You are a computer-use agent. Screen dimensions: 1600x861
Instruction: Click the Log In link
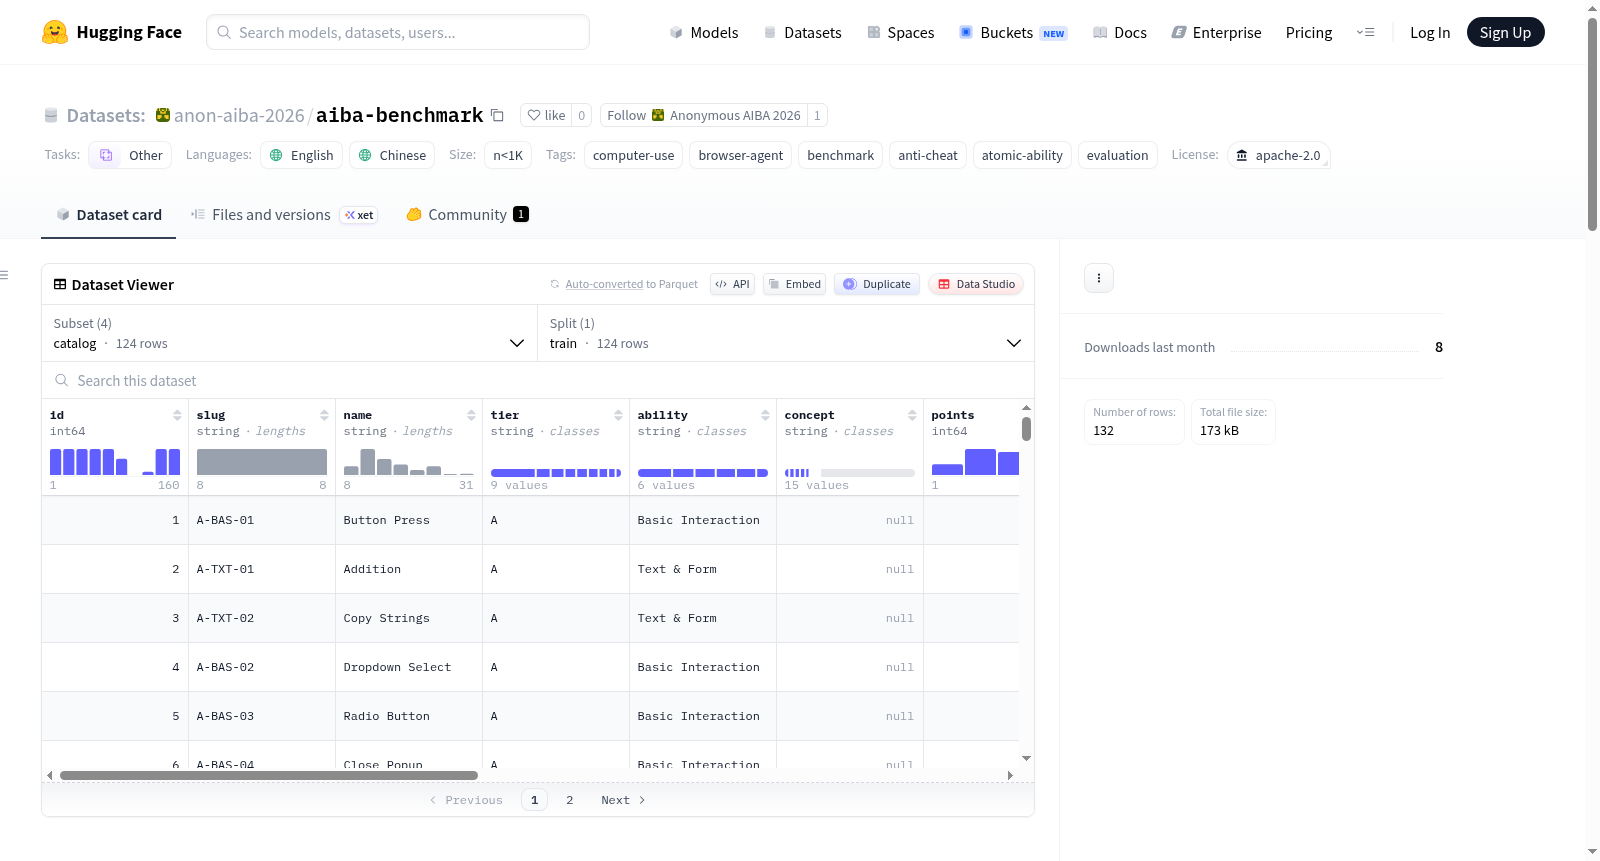1430,32
